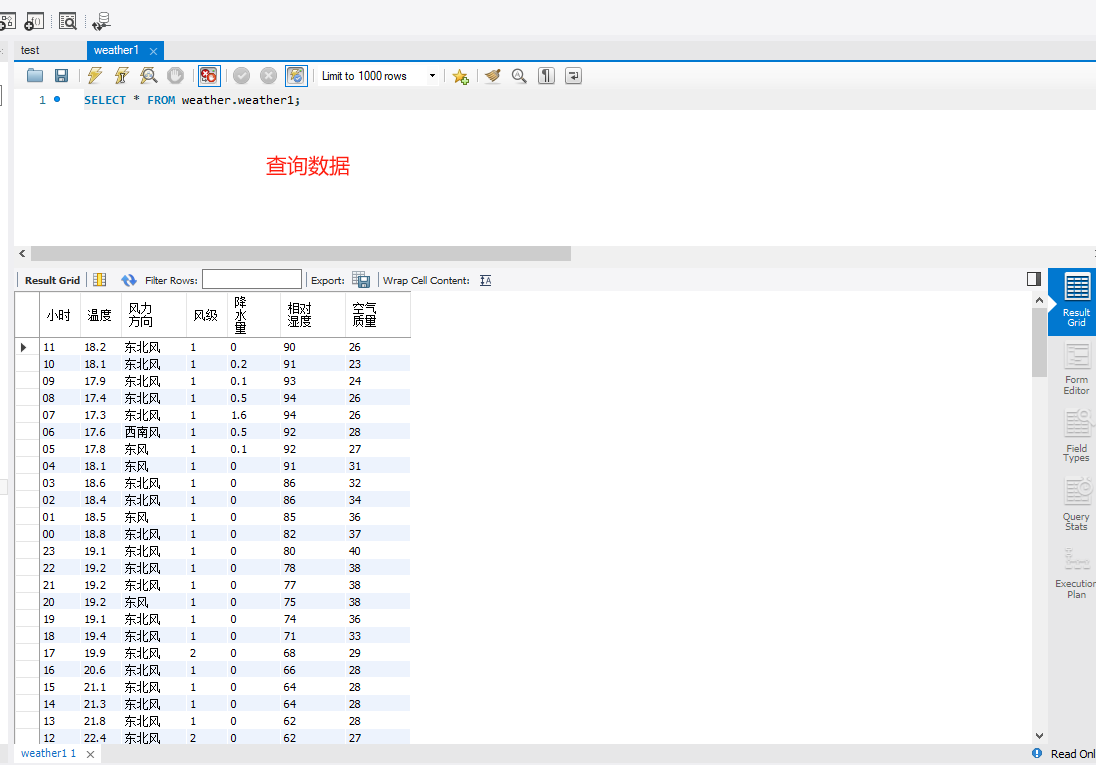The image size is (1096, 765).
Task: Select temperature cell 18.2 in first row
Action: click(x=101, y=347)
